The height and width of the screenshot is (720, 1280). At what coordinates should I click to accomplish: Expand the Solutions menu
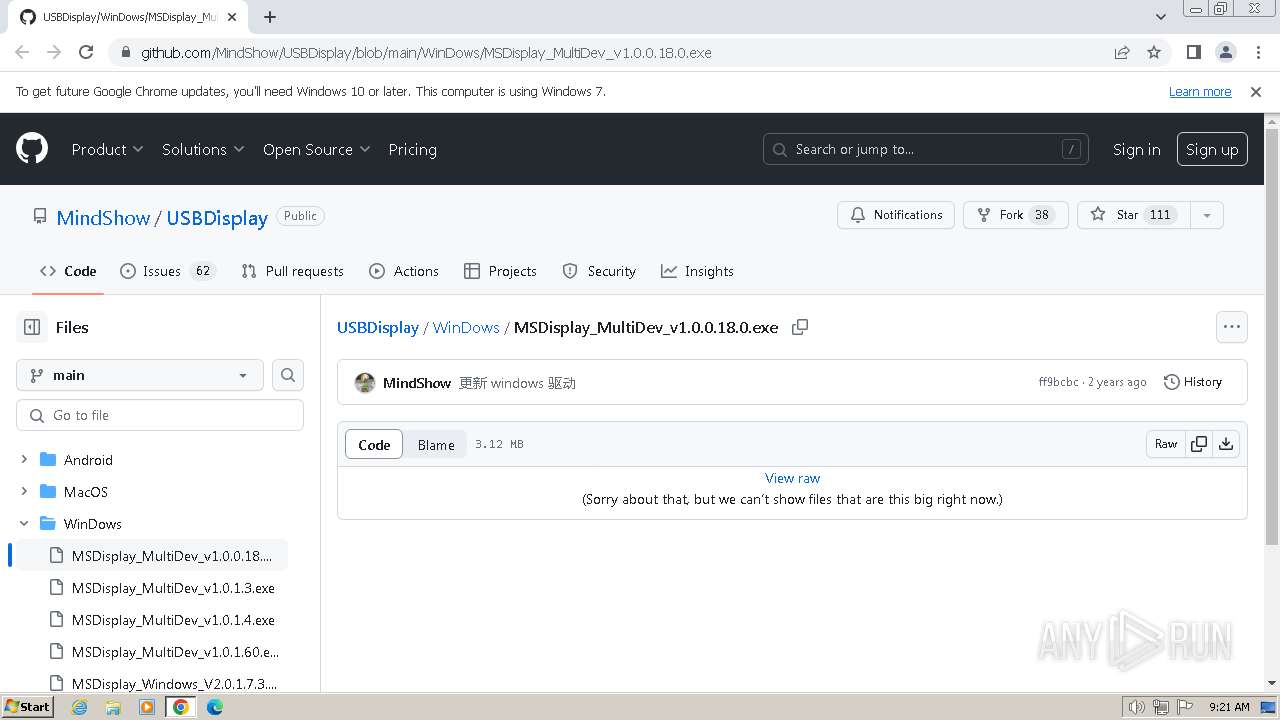(203, 149)
